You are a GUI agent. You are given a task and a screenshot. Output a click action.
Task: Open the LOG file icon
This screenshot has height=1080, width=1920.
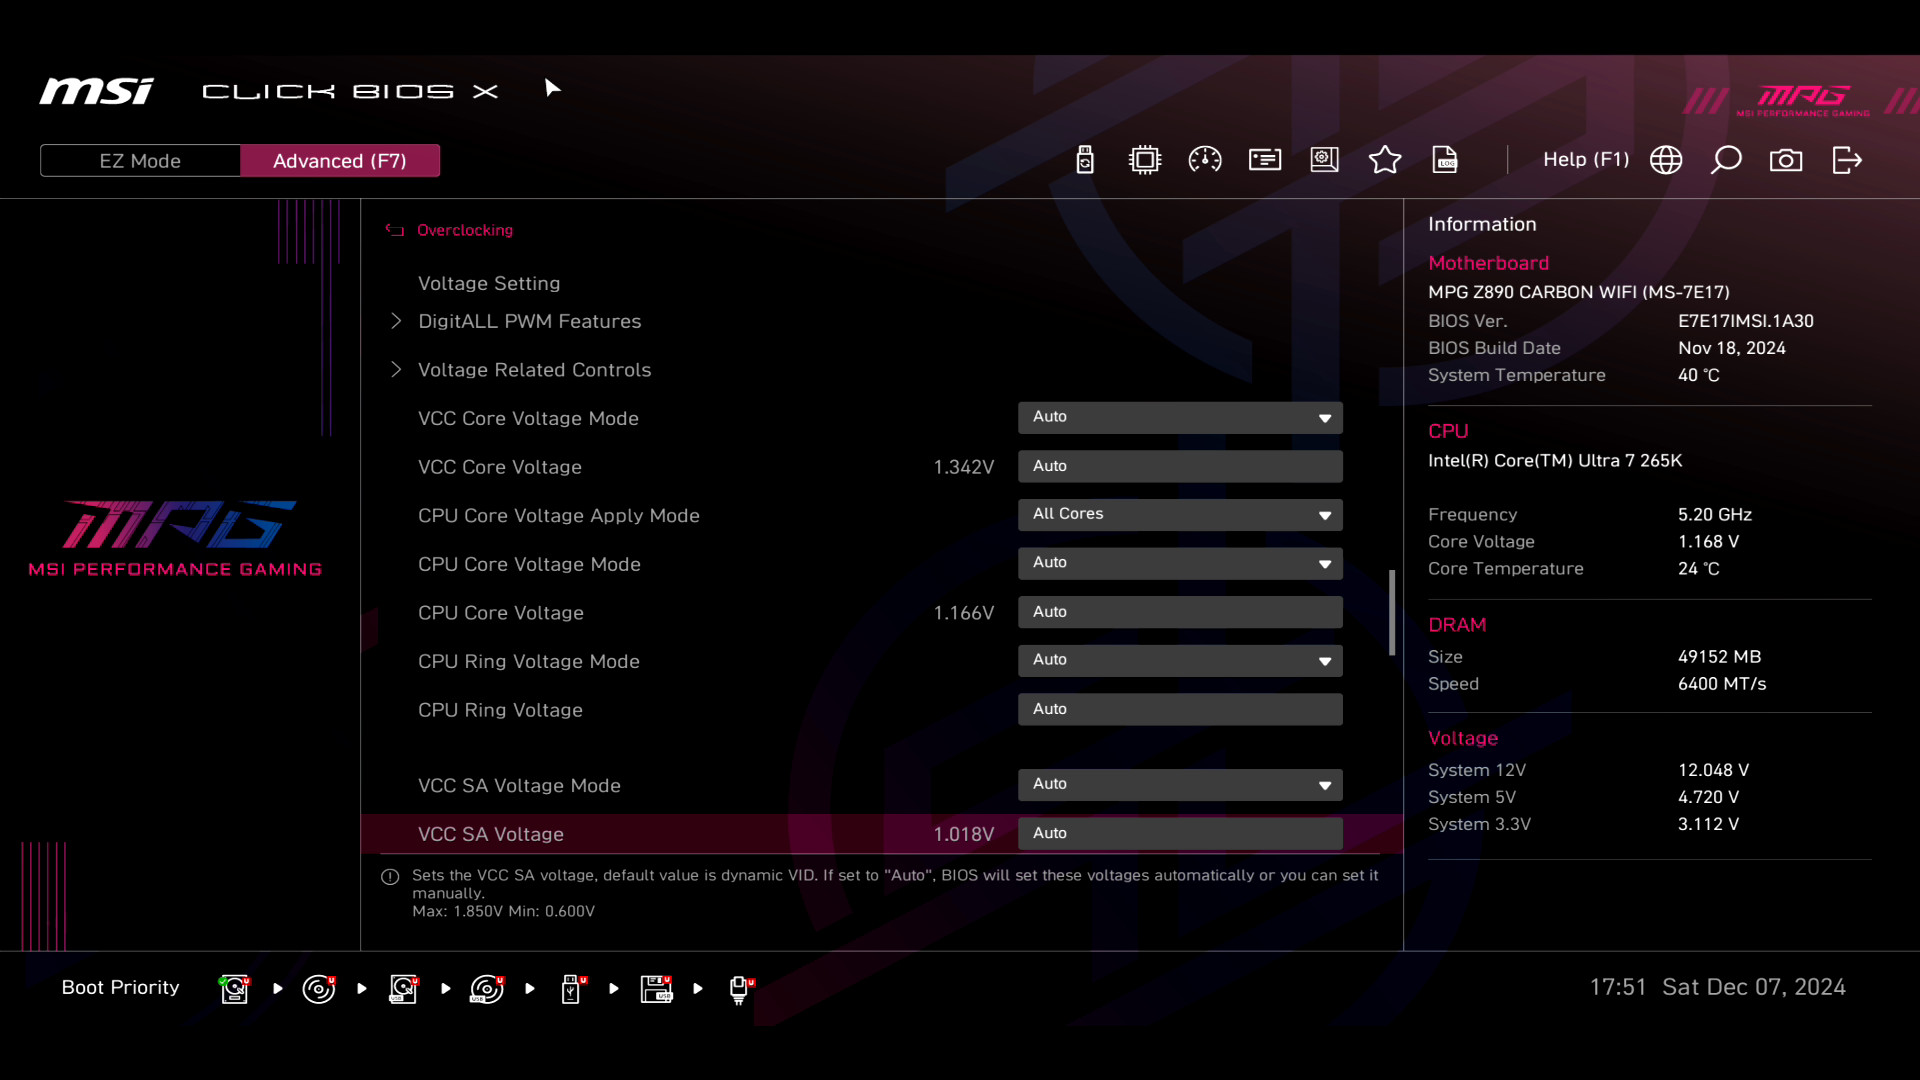click(1445, 160)
